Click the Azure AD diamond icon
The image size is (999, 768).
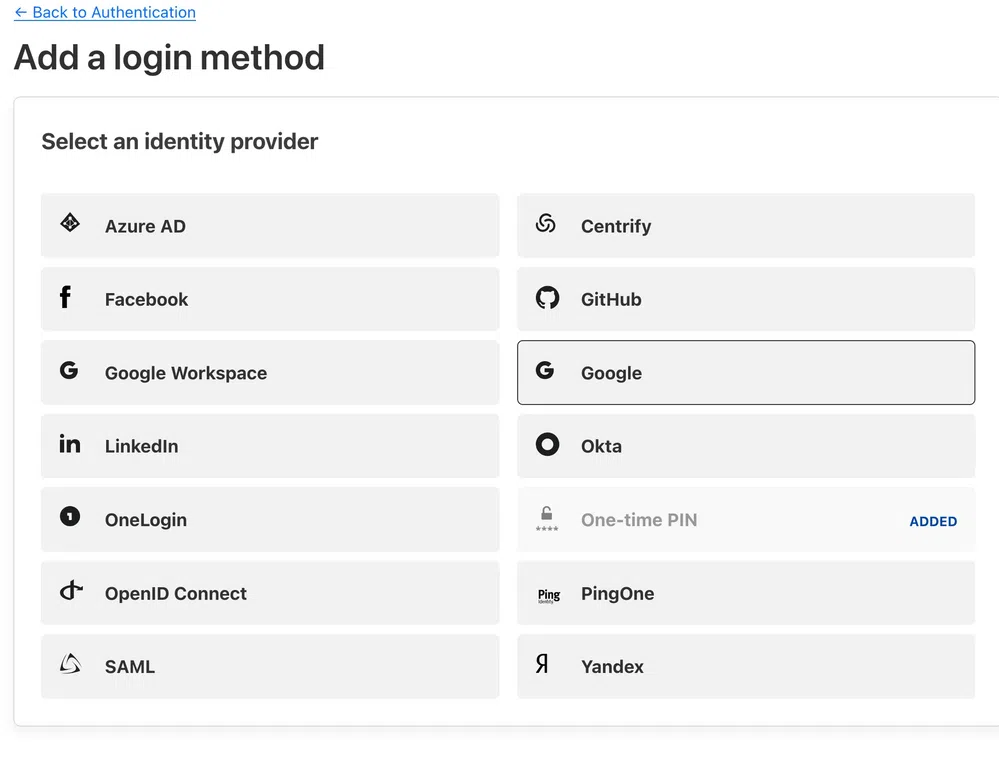tap(70, 223)
